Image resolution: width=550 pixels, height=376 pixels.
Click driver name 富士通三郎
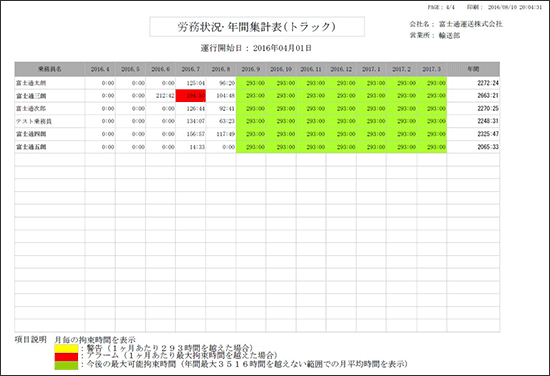point(31,96)
